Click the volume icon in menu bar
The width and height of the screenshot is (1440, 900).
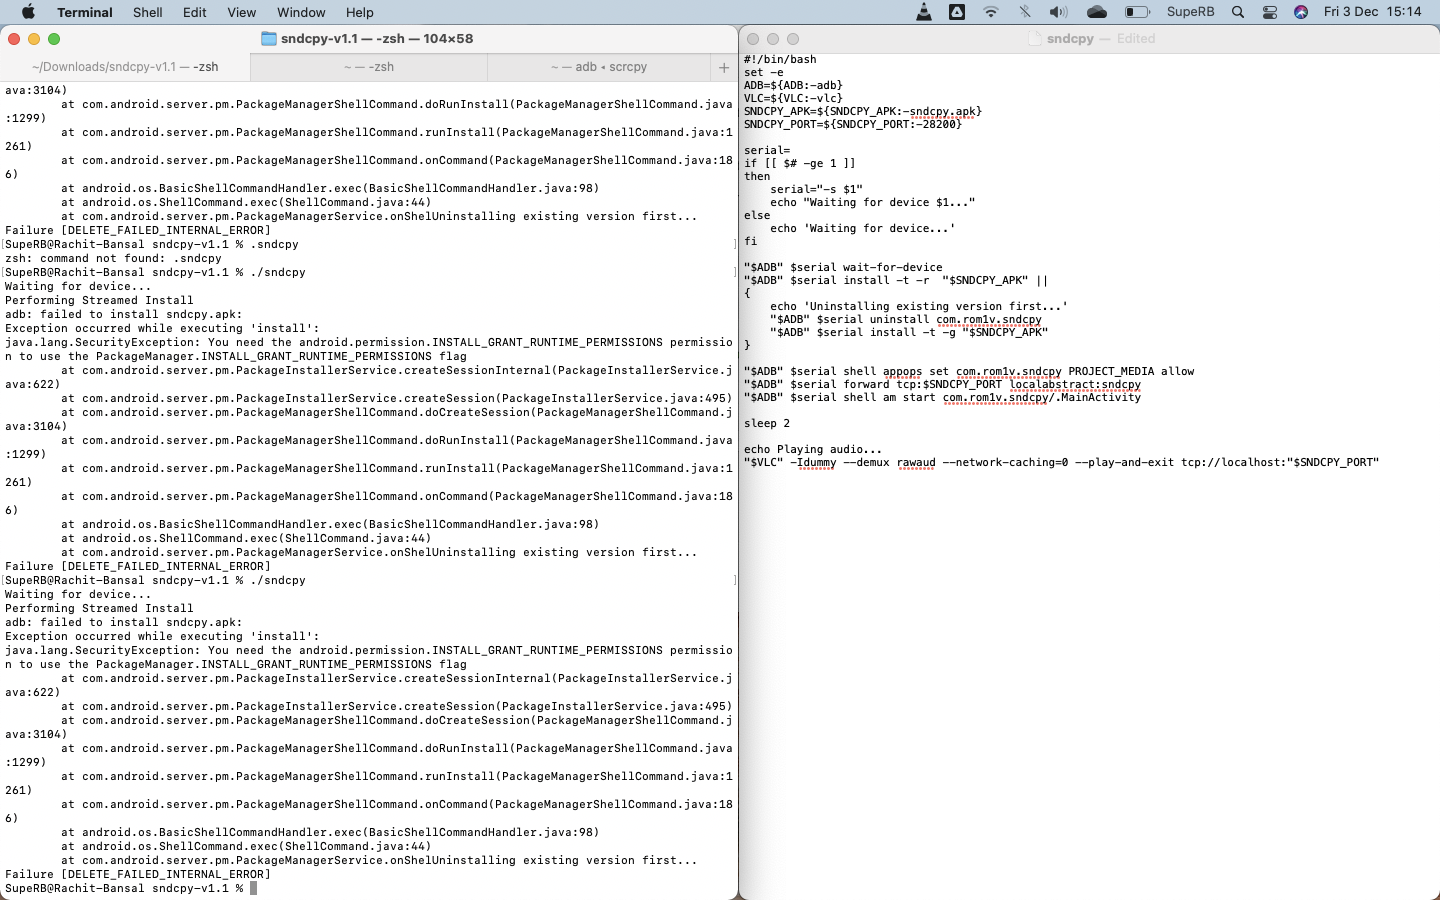pyautogui.click(x=1058, y=12)
